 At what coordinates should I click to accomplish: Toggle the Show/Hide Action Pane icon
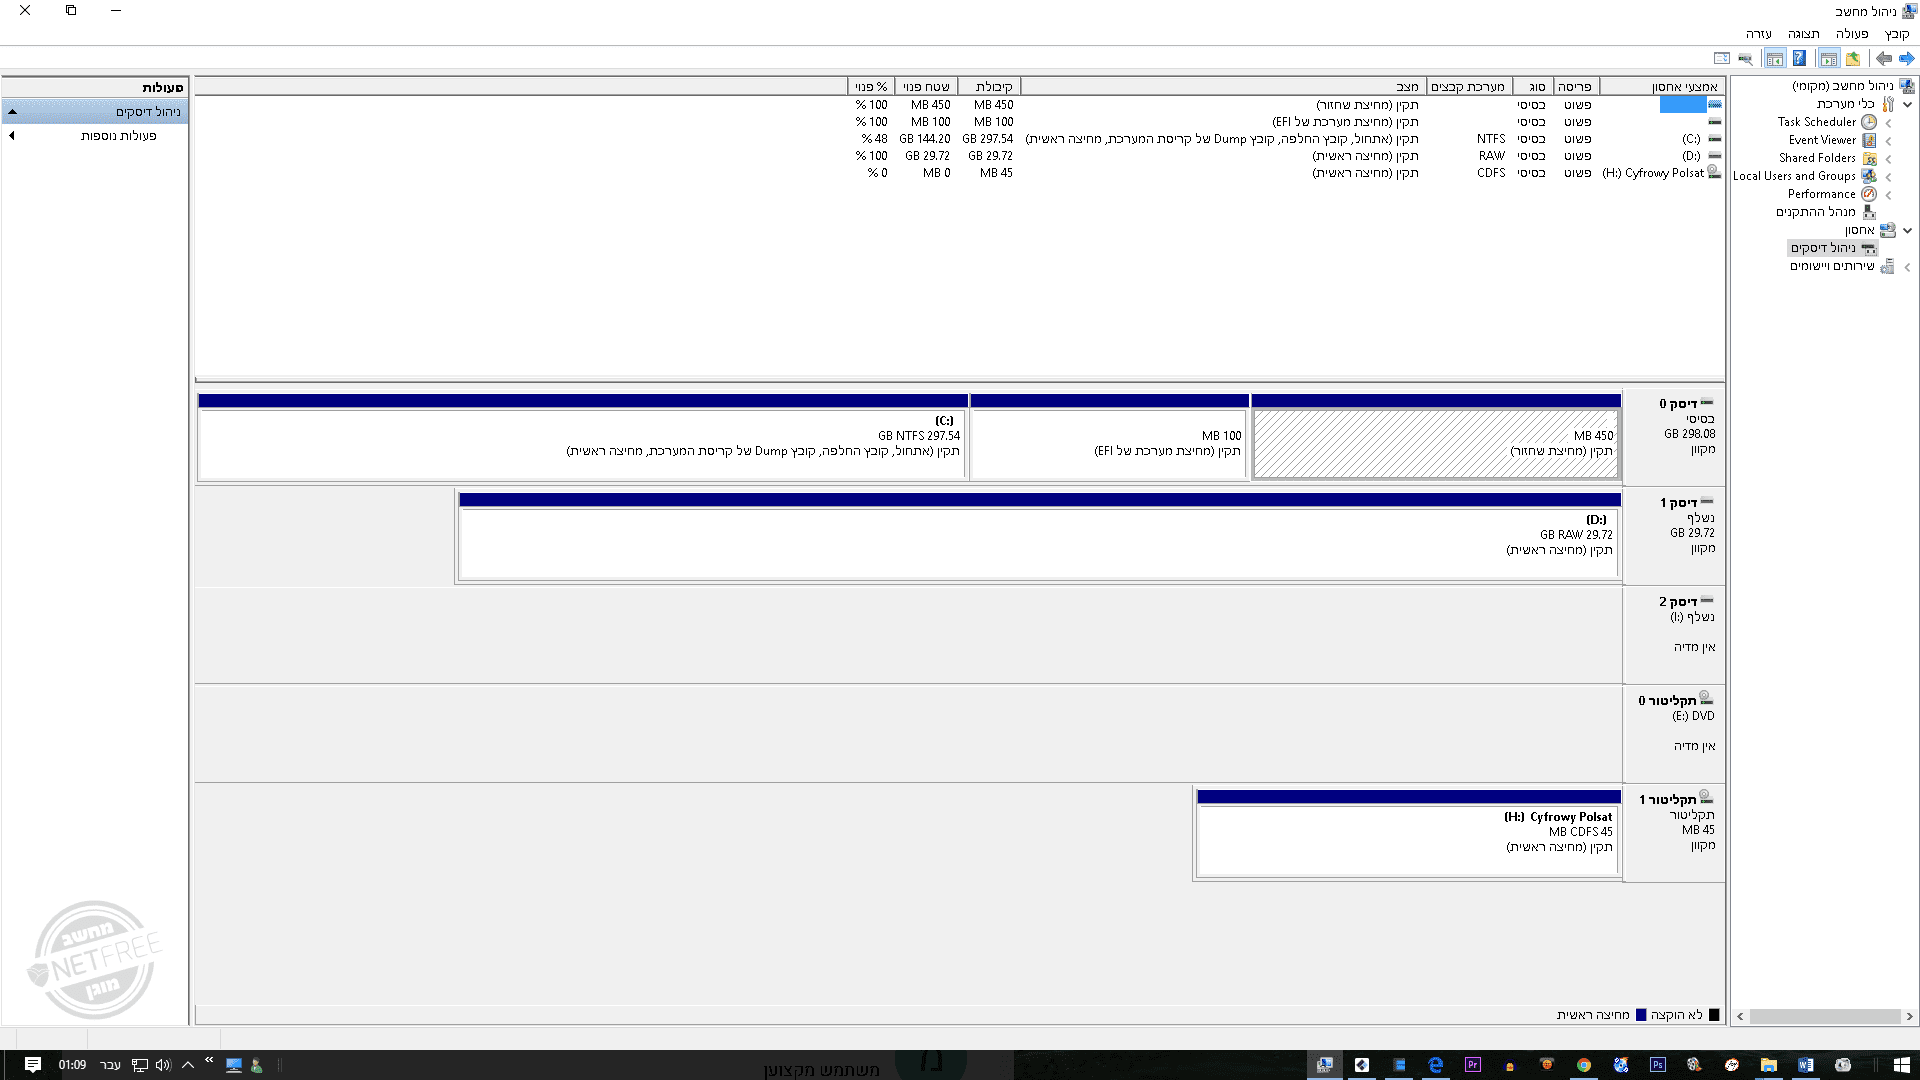pos(1775,59)
